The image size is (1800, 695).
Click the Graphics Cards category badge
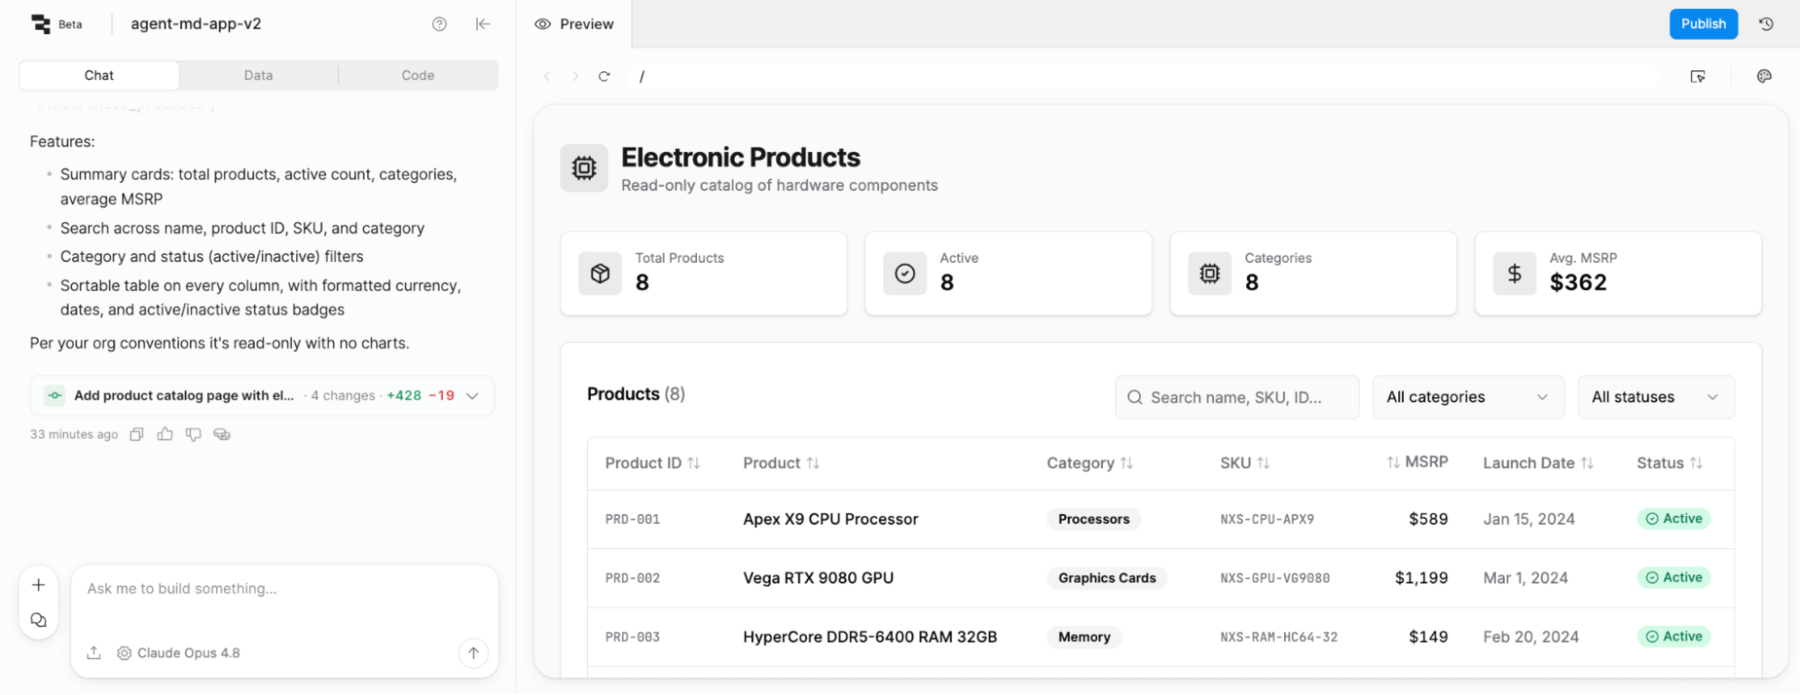[1107, 578]
